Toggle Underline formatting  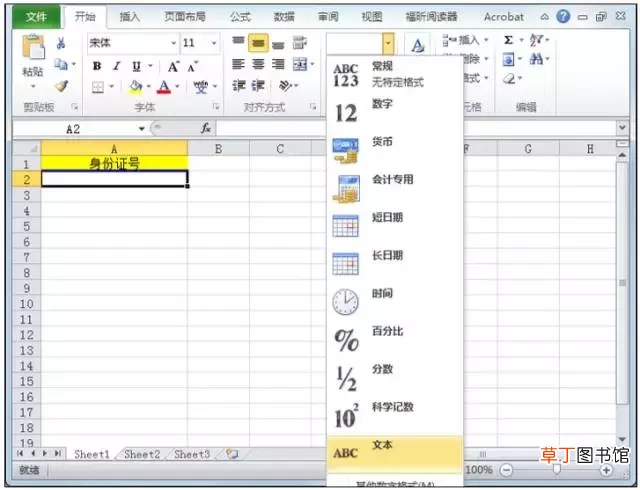136,66
